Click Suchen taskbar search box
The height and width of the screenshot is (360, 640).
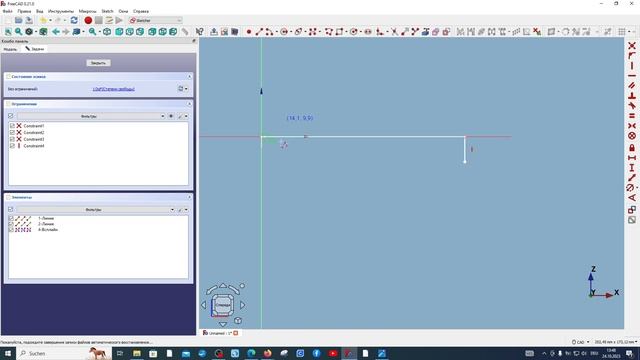click(63, 353)
